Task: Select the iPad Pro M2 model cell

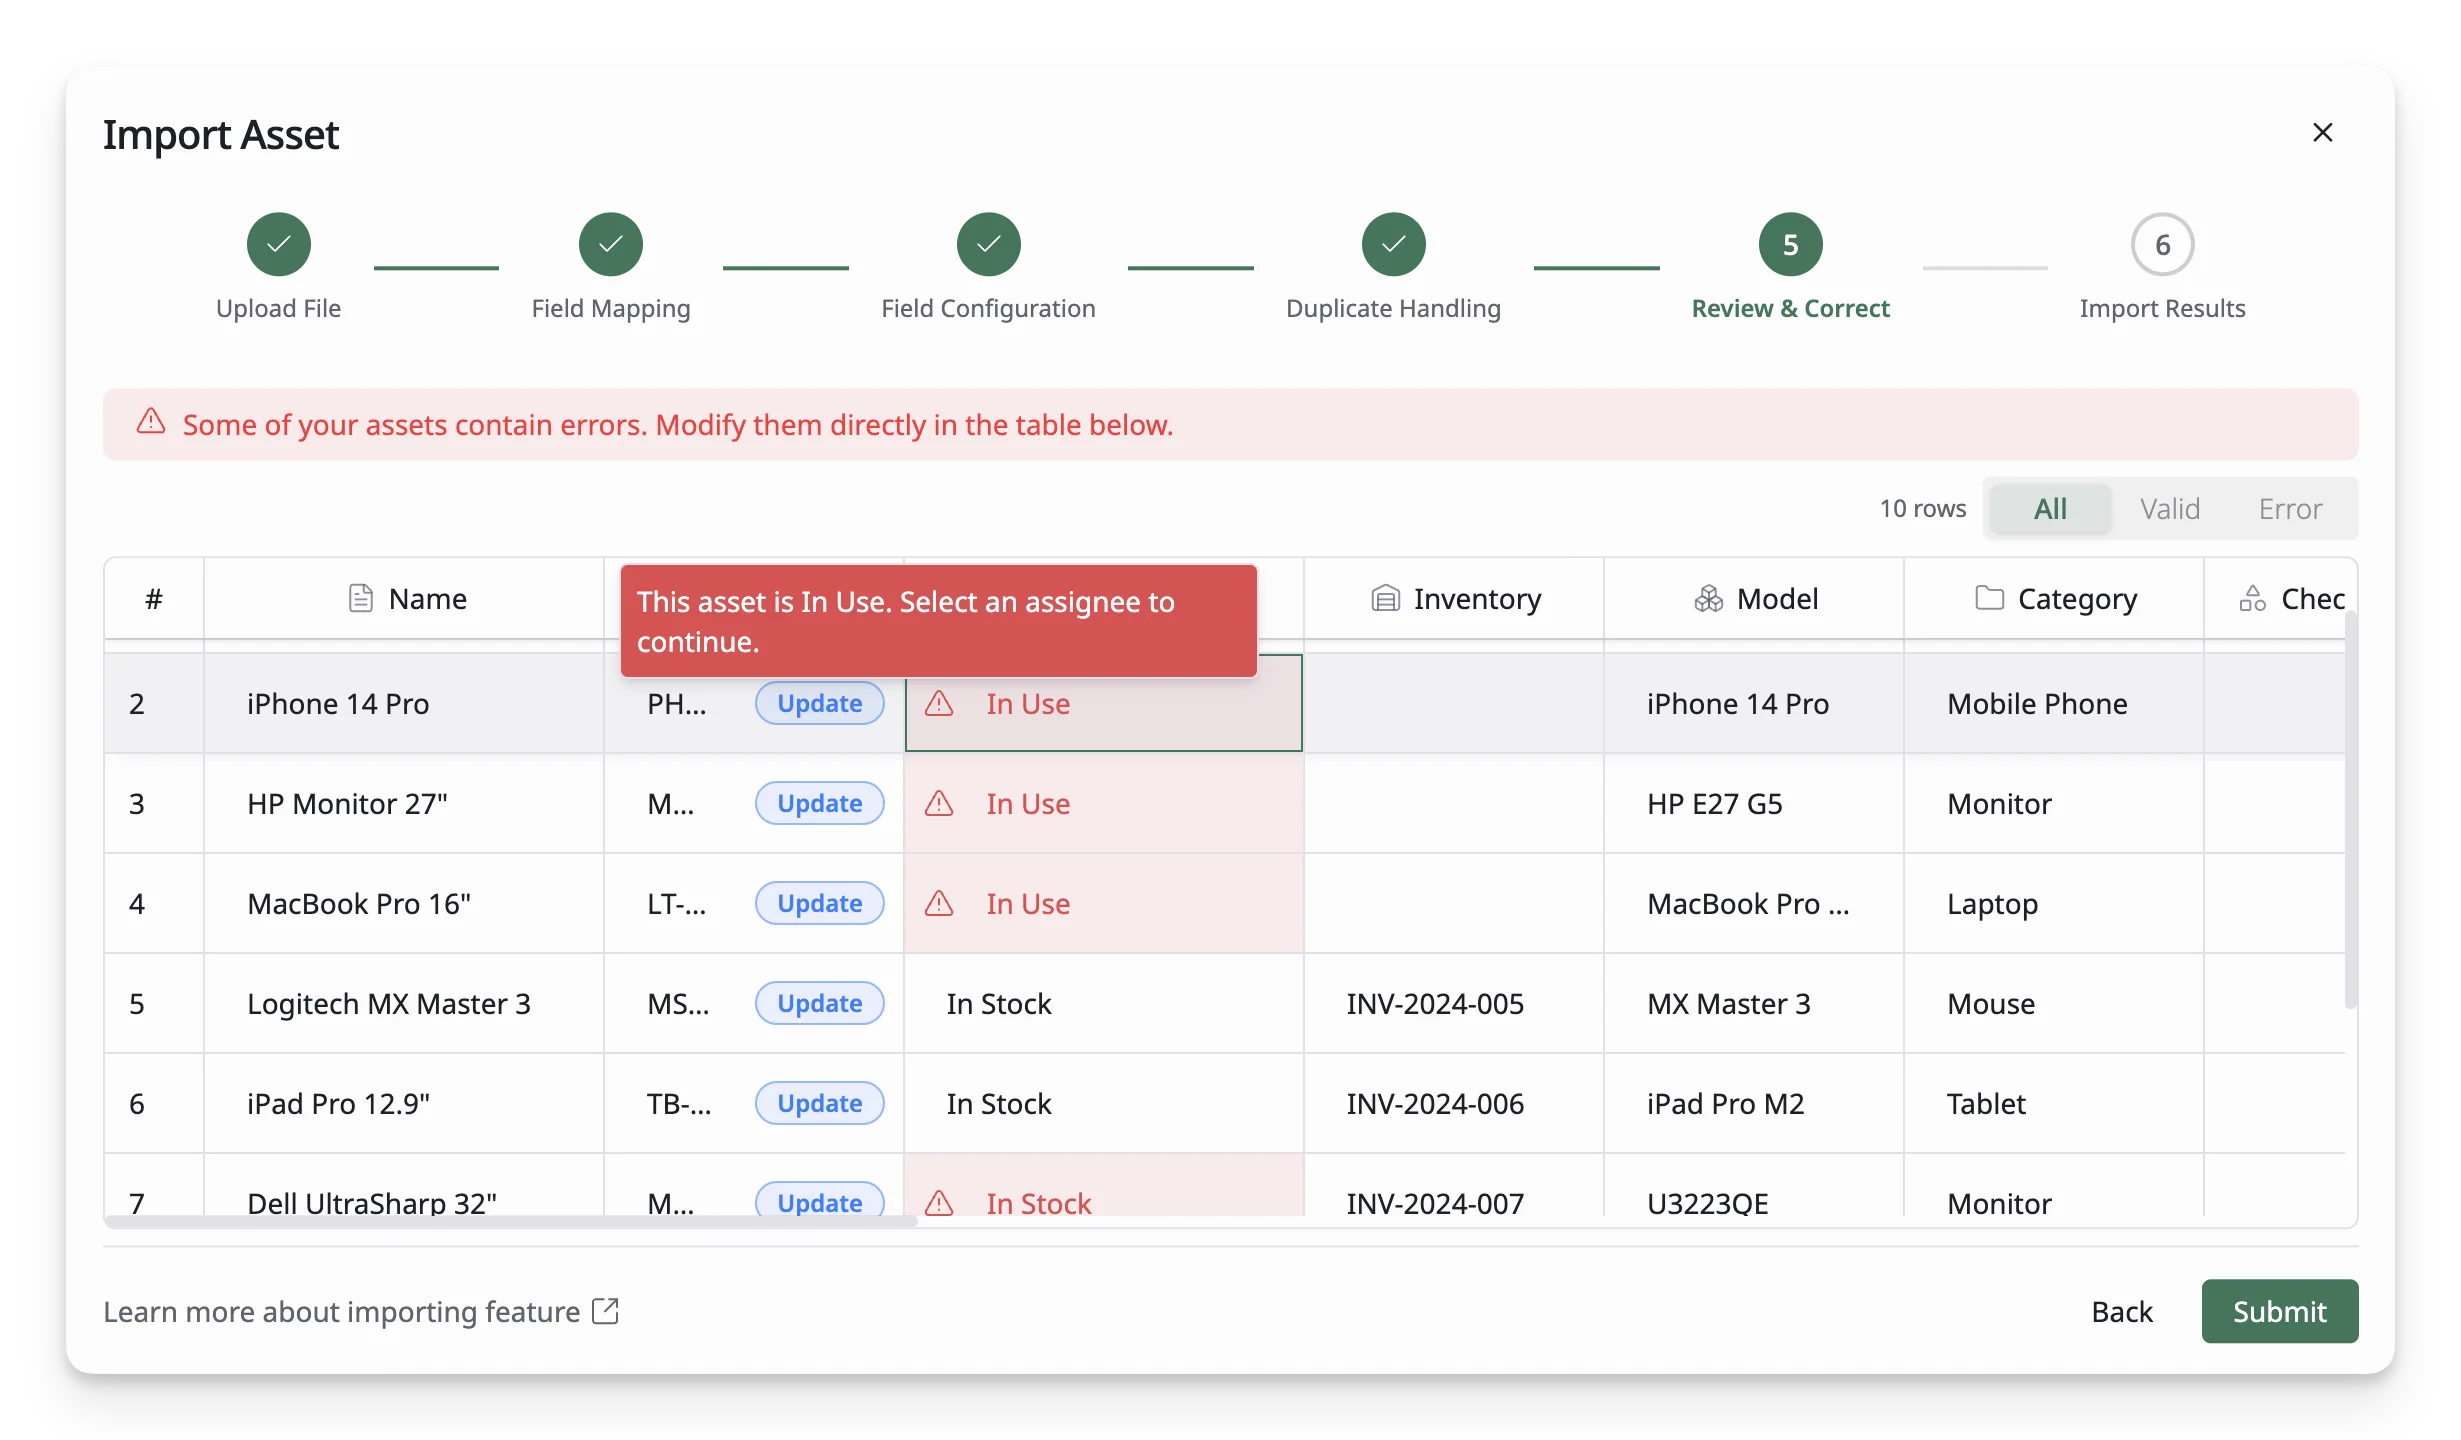Action: pyautogui.click(x=1753, y=1103)
